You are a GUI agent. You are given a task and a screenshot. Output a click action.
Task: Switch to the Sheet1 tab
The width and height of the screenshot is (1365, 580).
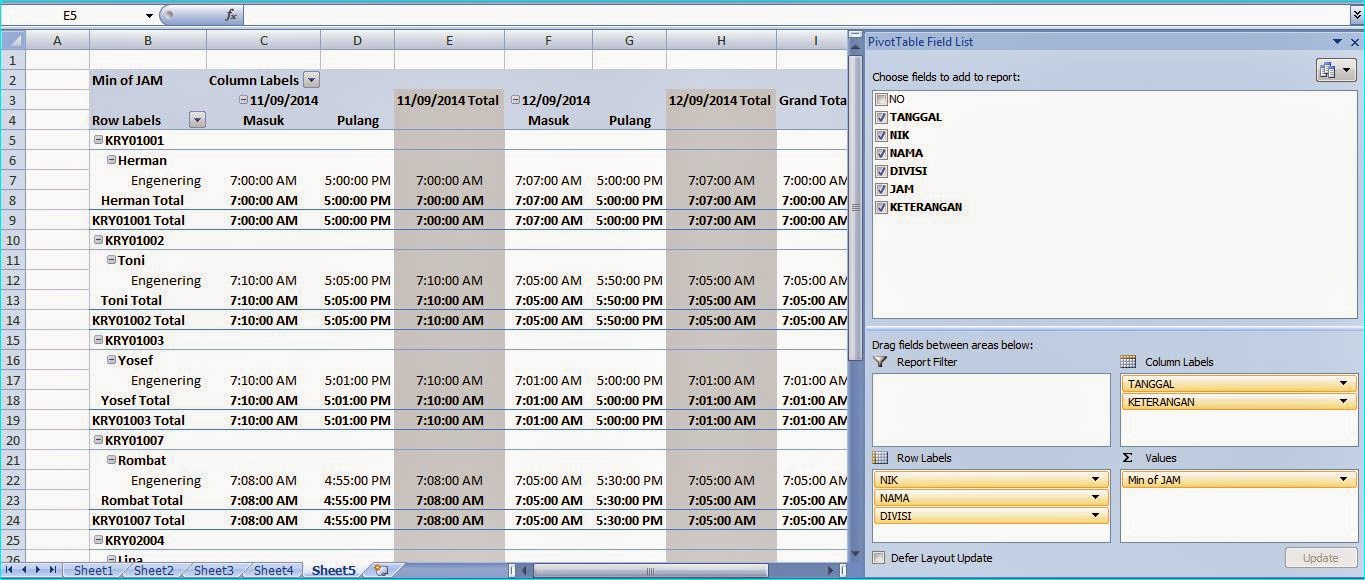92,569
